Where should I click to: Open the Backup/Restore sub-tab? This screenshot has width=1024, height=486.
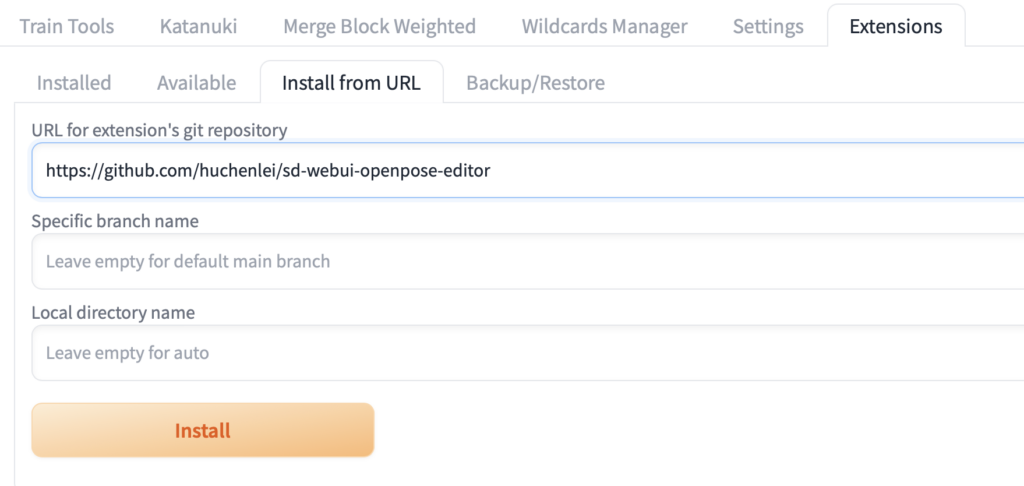coord(535,83)
